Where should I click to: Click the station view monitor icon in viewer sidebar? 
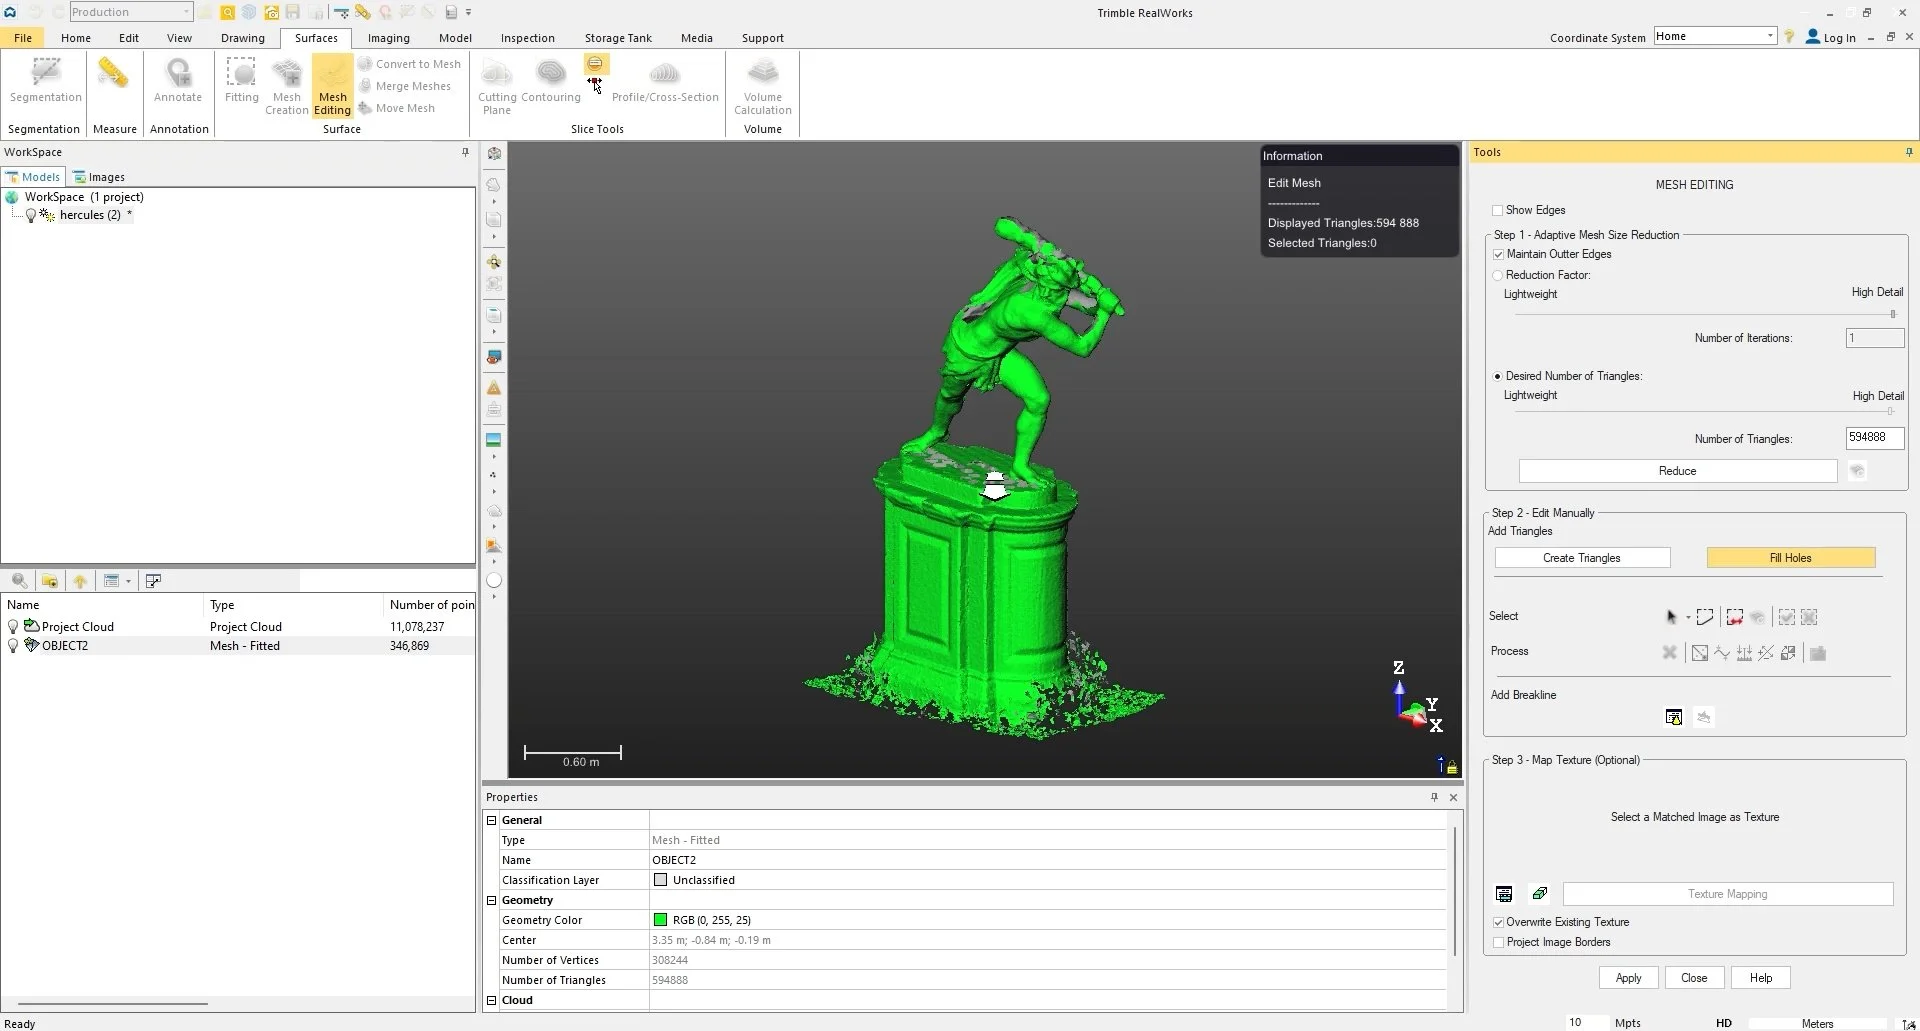point(494,357)
